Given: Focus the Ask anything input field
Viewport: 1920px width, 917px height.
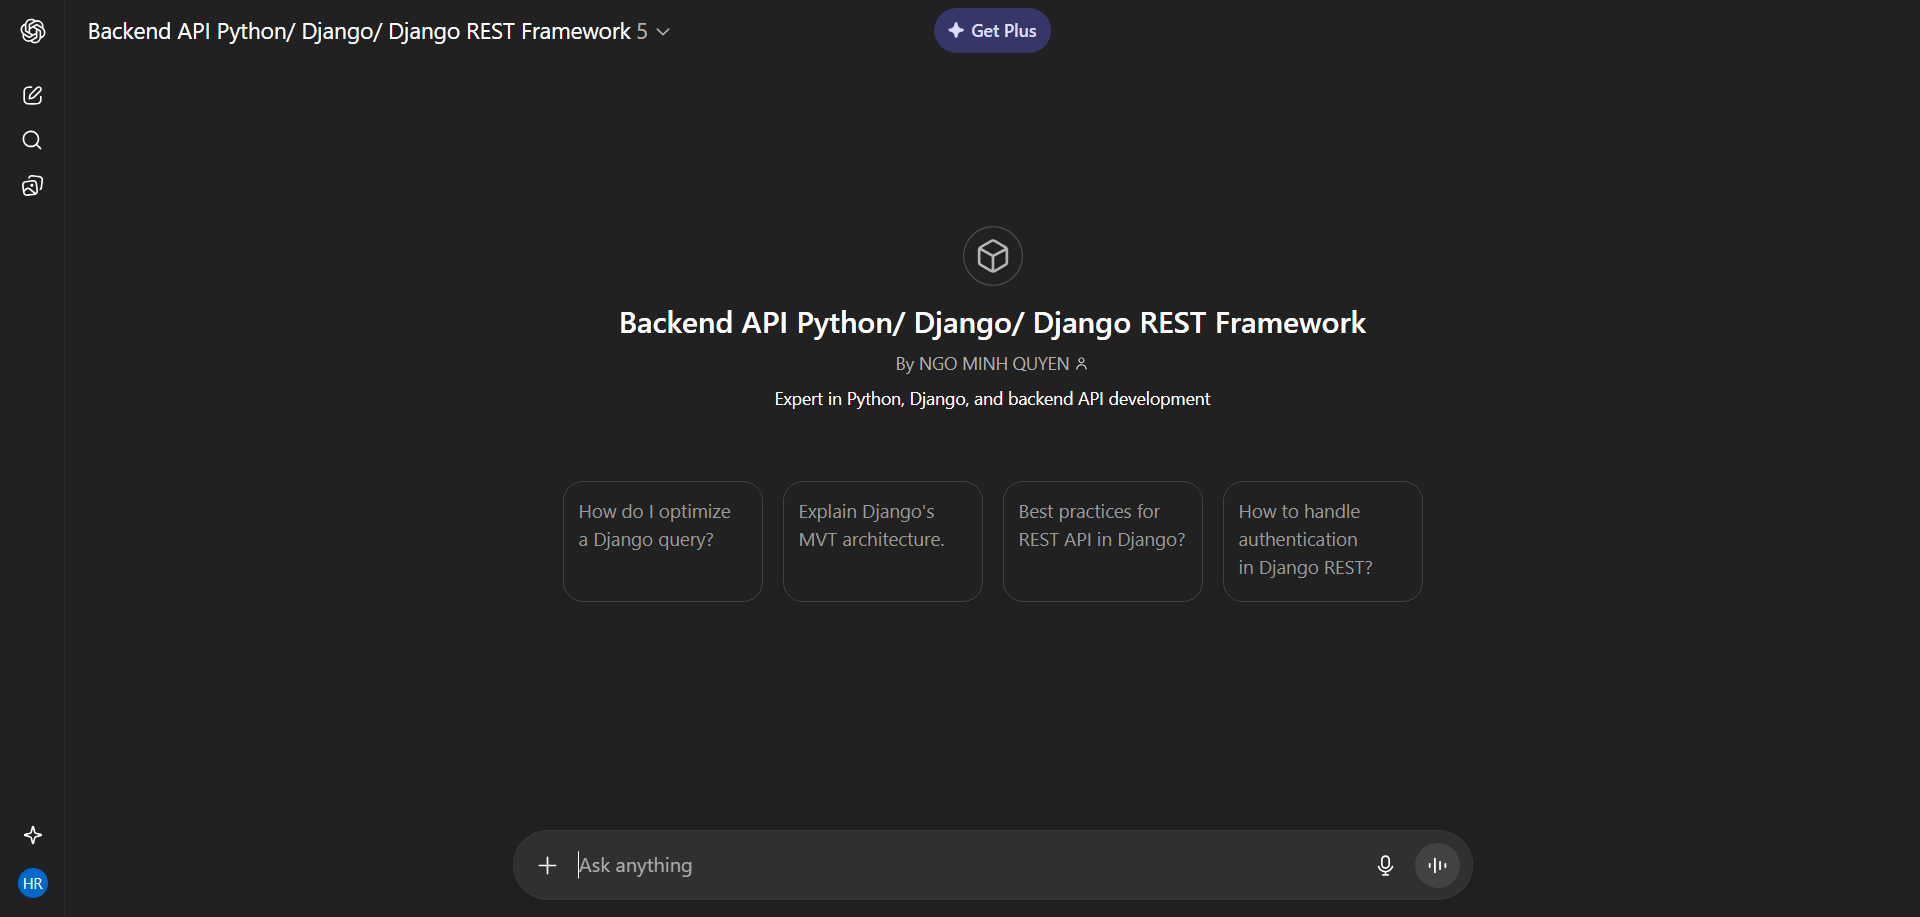Looking at the screenshot, I should [960, 865].
